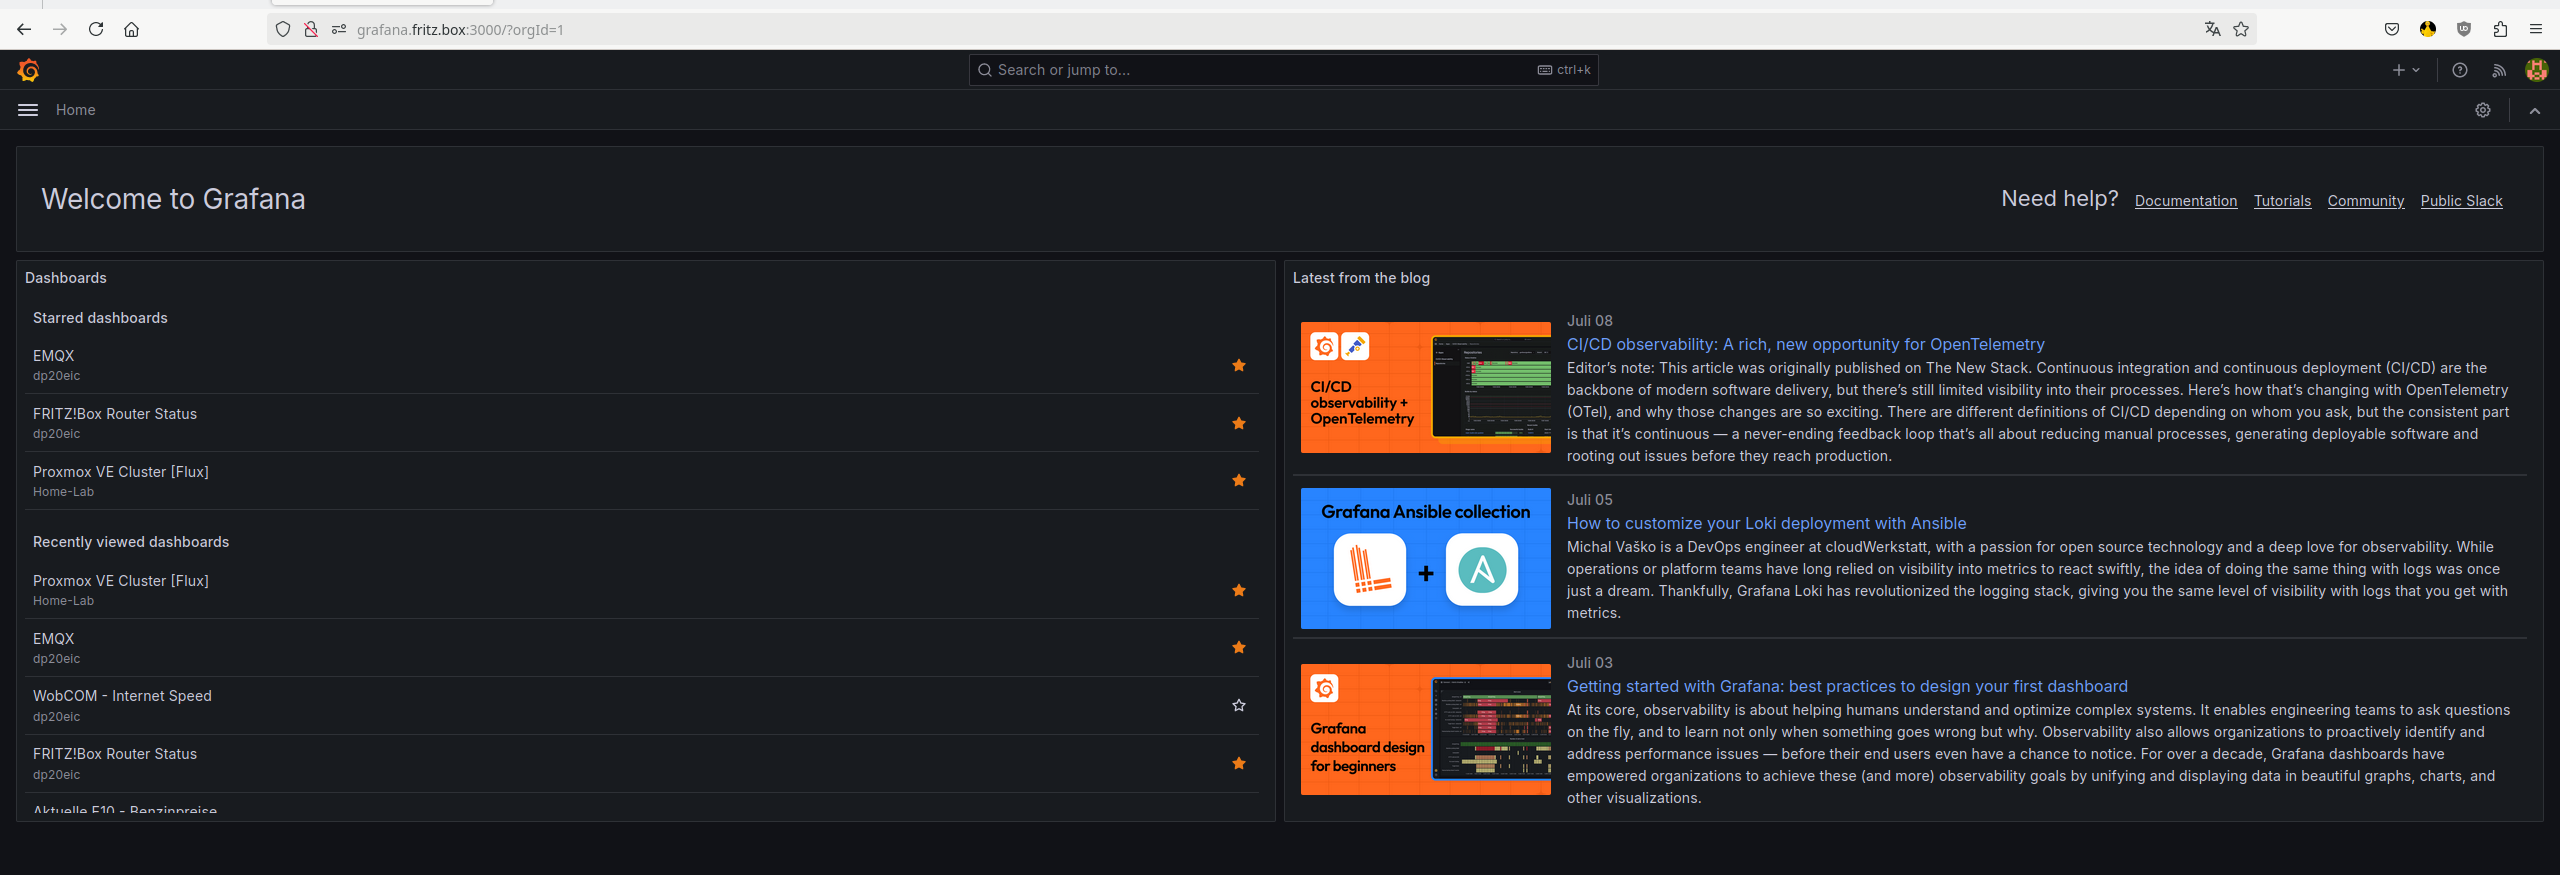Open dashboard settings gear icon
The image size is (2560, 875).
[2483, 110]
